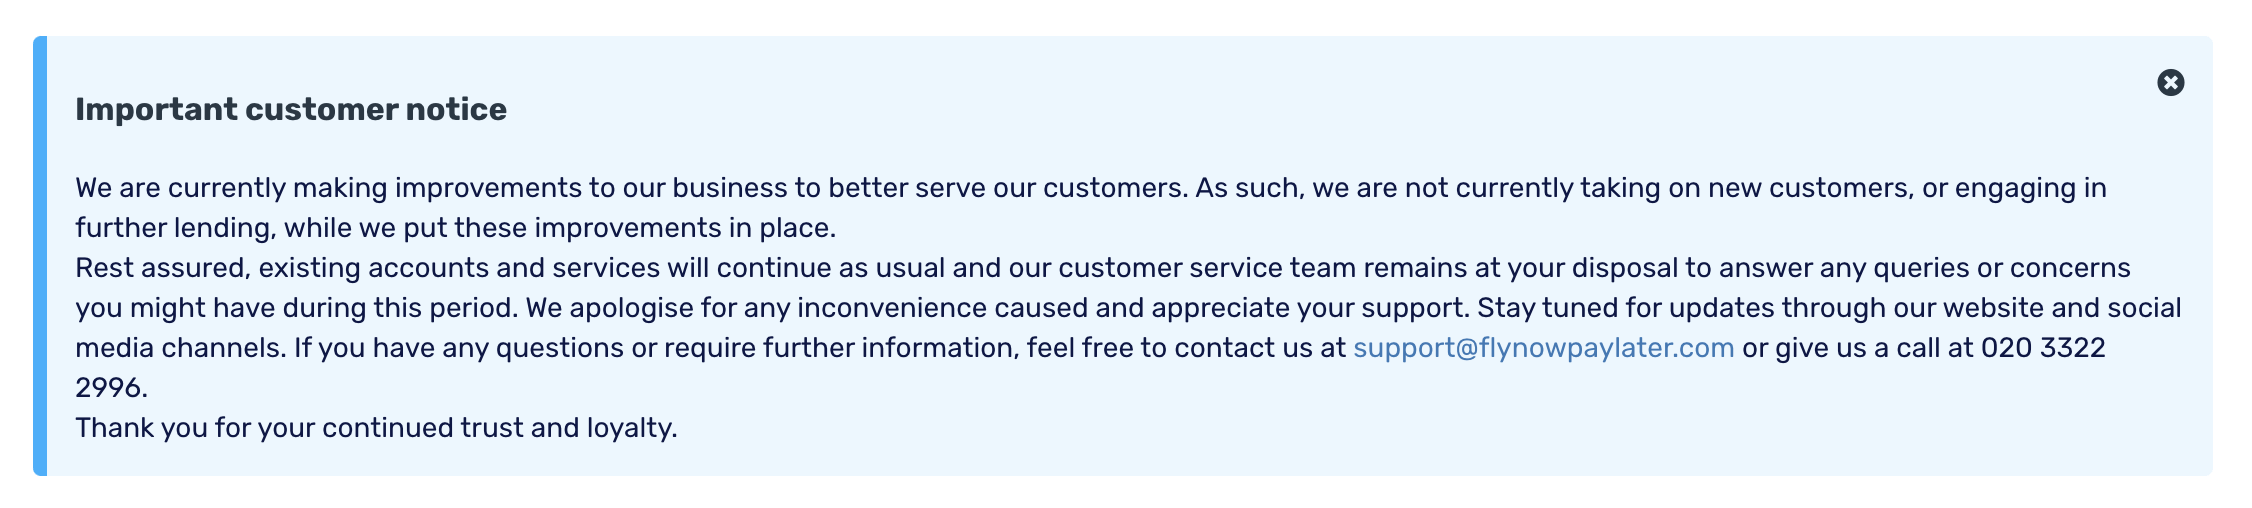Select the phone number 020 3322

coord(2043,348)
